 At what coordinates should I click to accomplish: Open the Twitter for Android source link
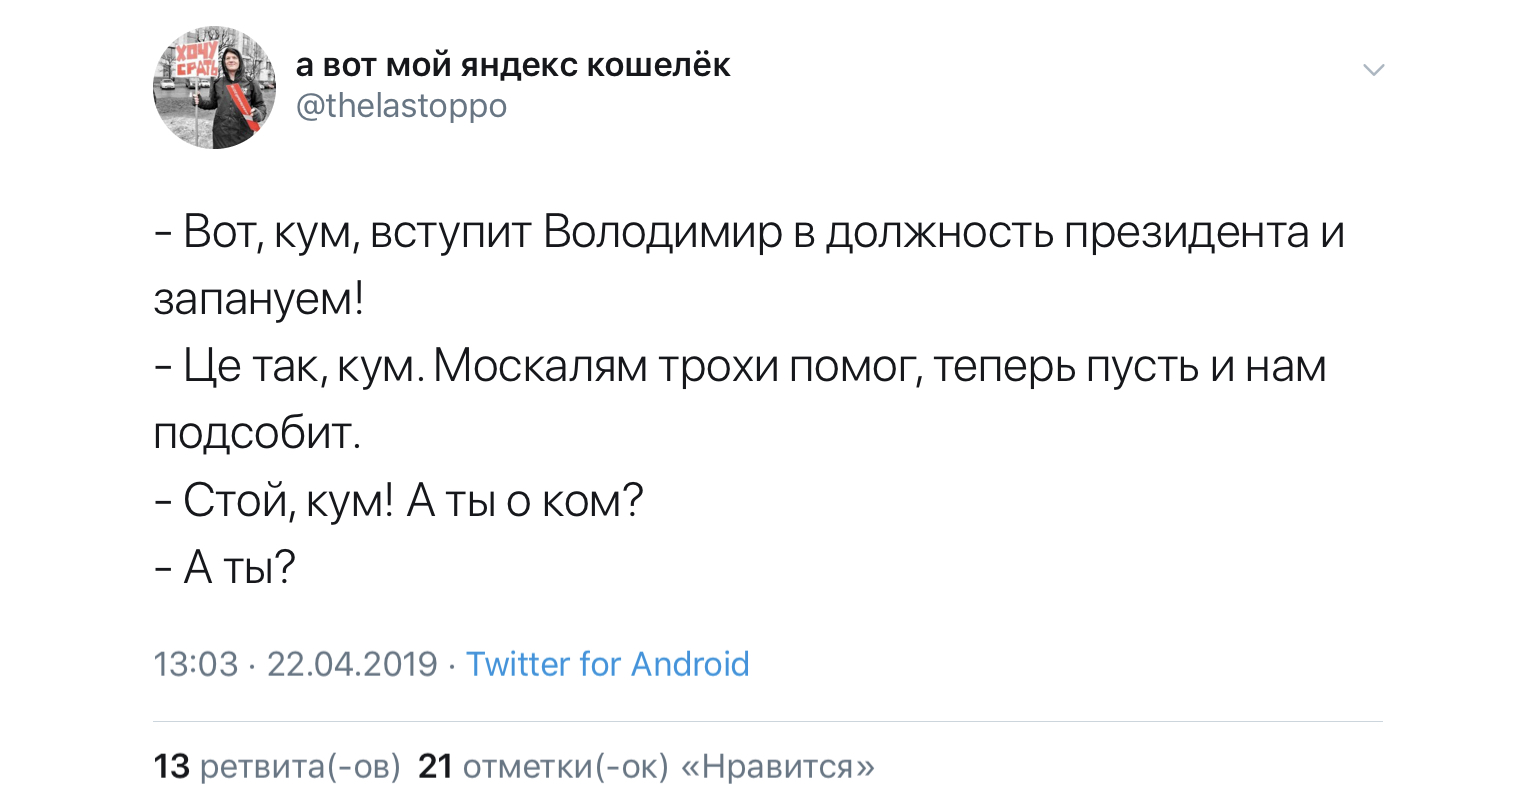(x=608, y=664)
